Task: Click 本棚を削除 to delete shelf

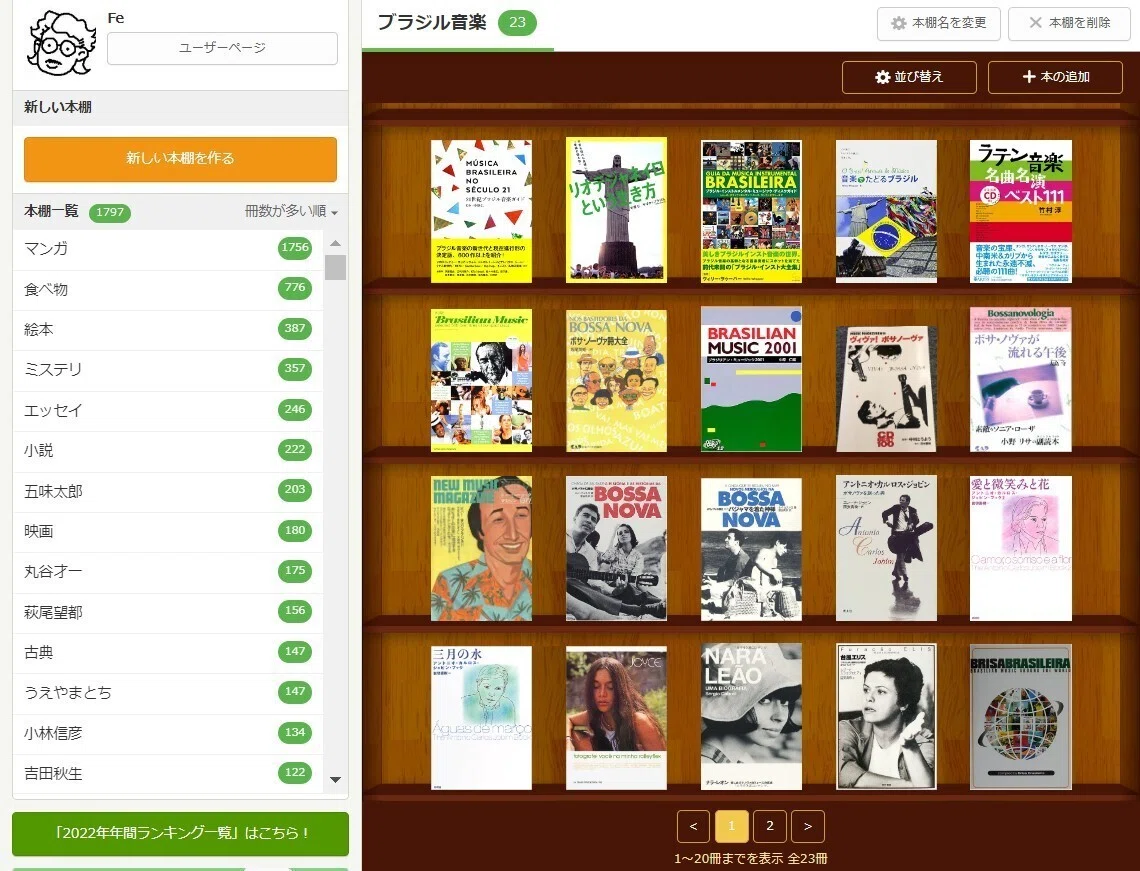Action: tap(1069, 23)
